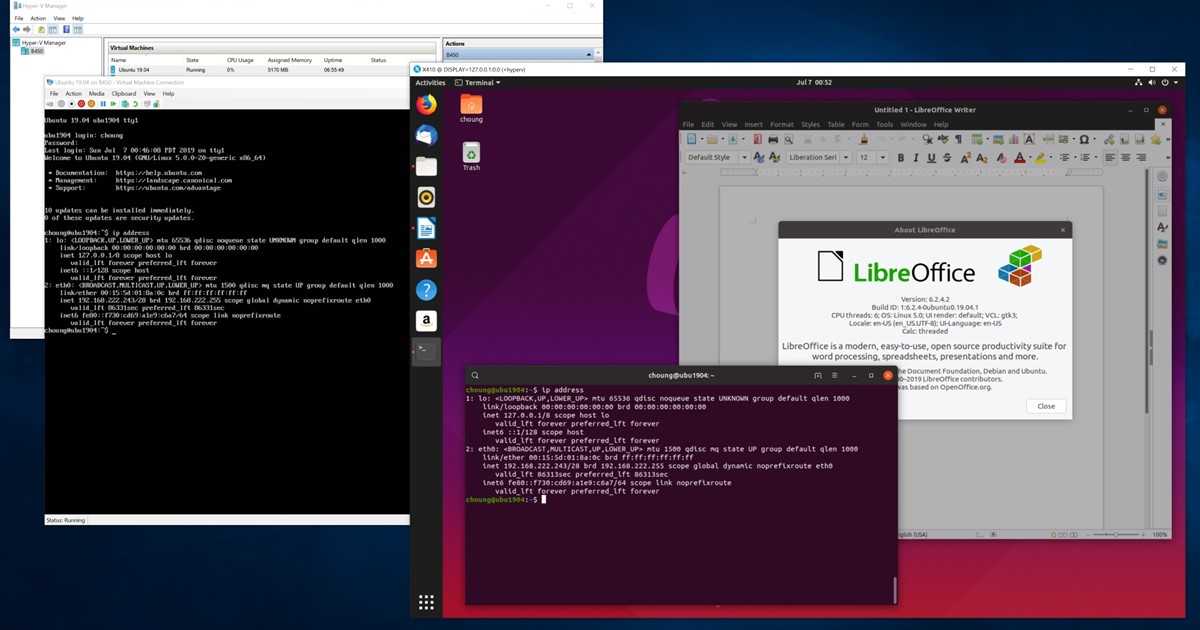The height and width of the screenshot is (630, 1200).
Task: Open the Help dock icon
Action: [426, 290]
